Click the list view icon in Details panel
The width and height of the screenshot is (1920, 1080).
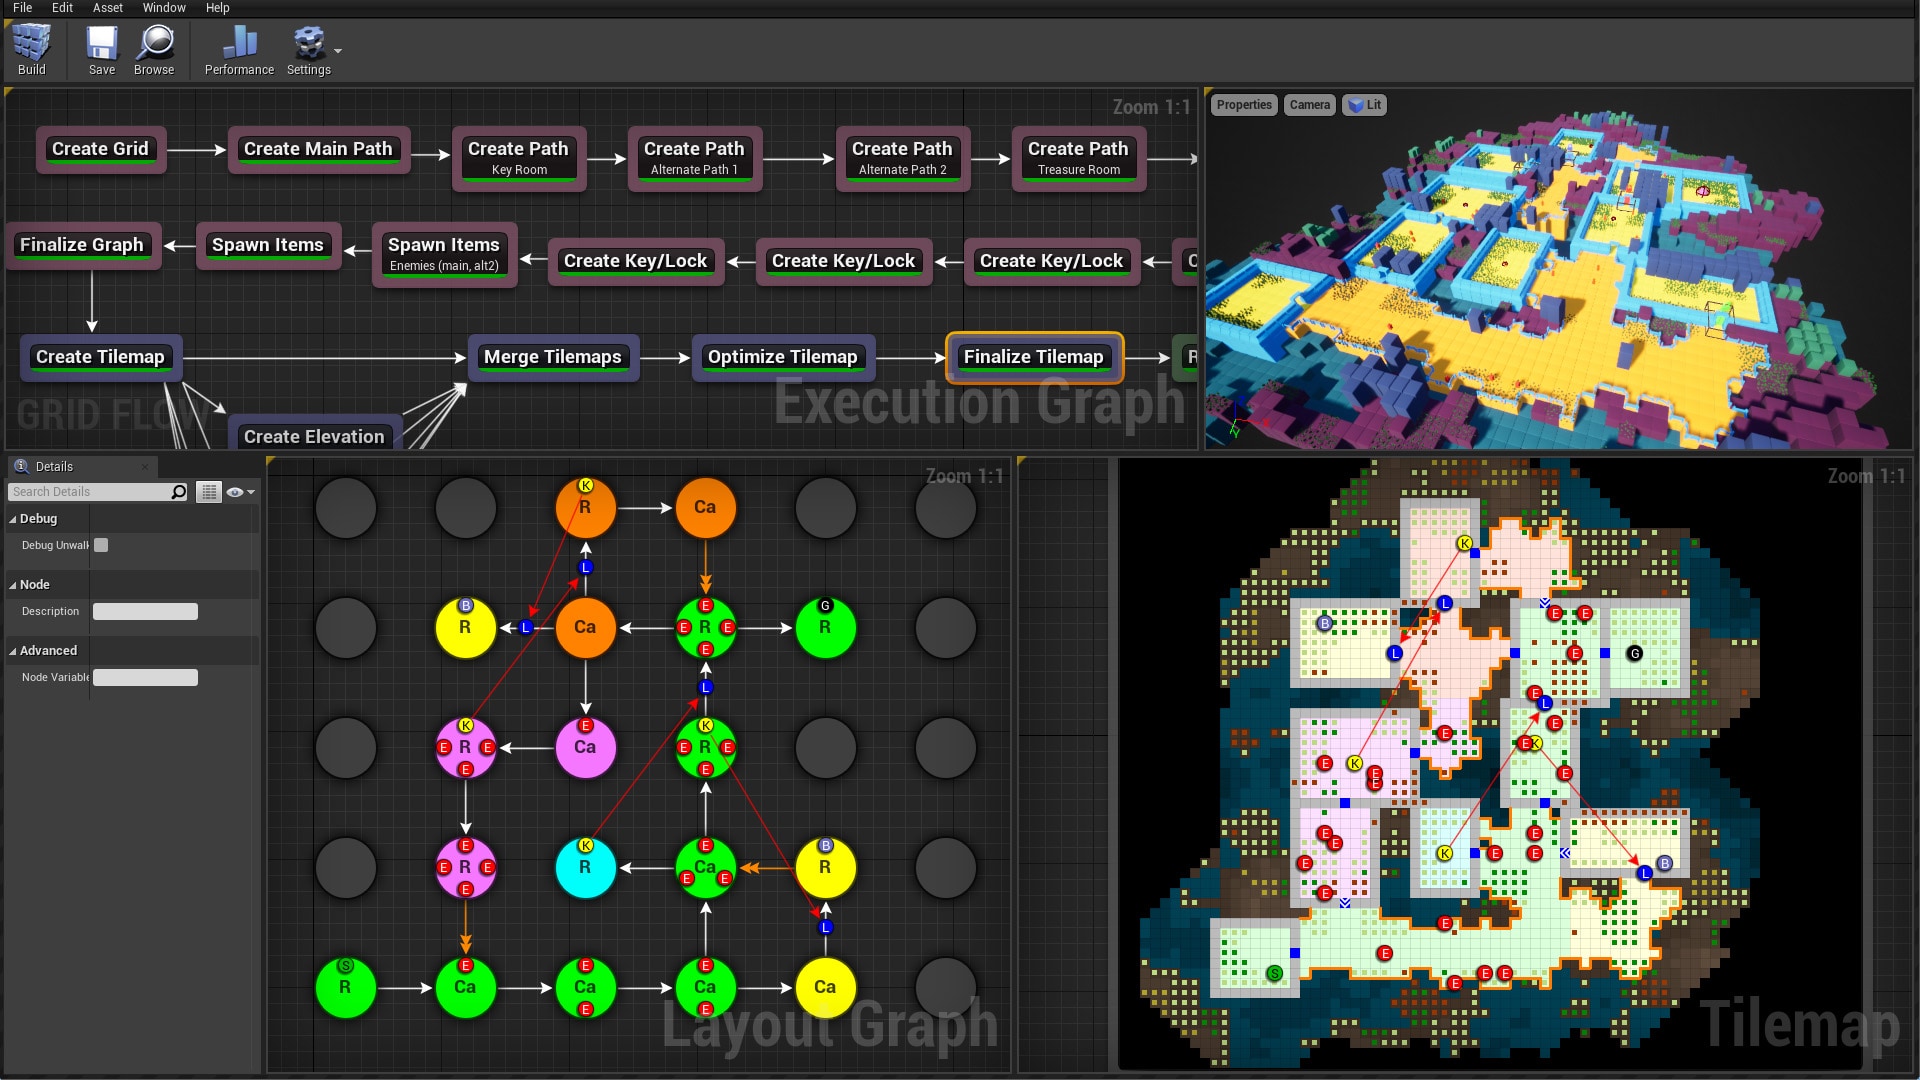tap(207, 491)
